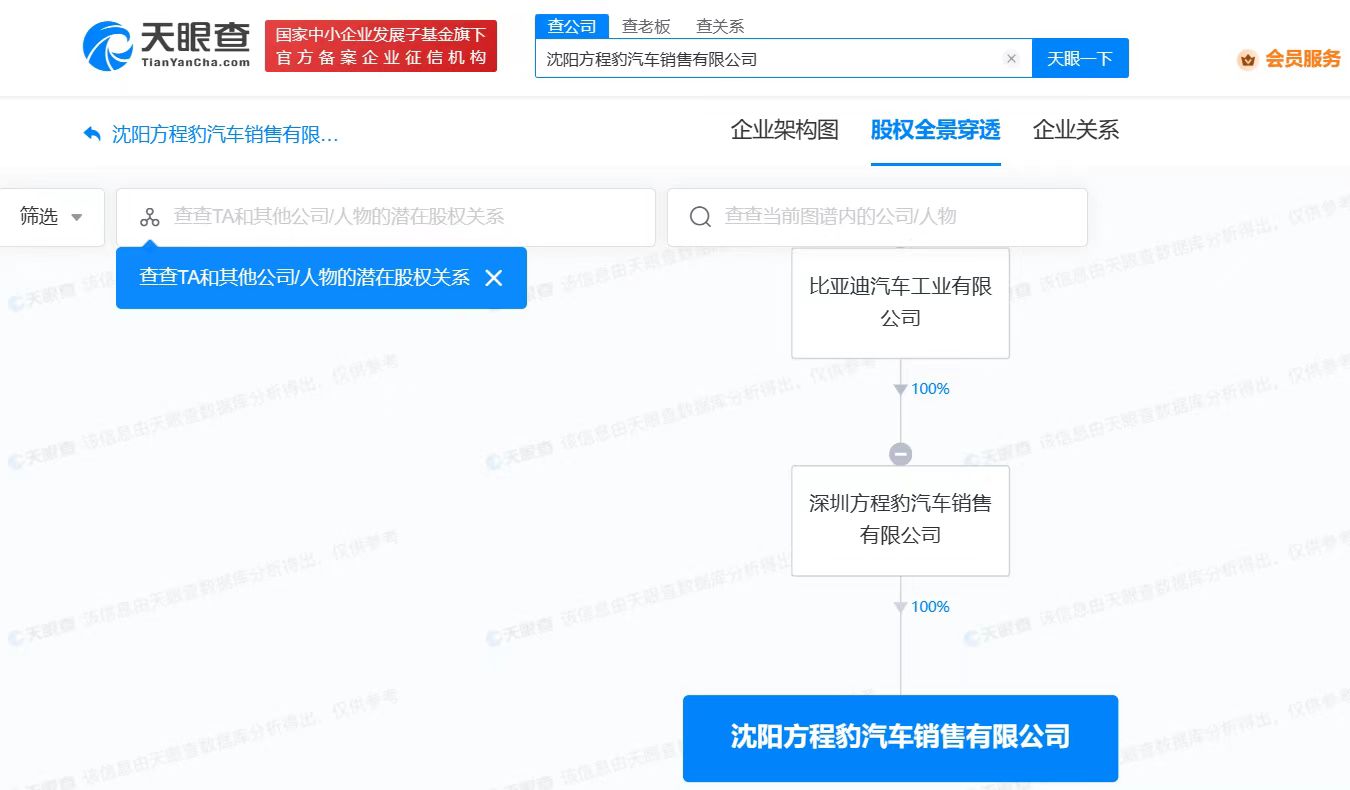Screen dimensions: 1350x790
Task: Click the 天眼一下 search button
Action: [1080, 59]
